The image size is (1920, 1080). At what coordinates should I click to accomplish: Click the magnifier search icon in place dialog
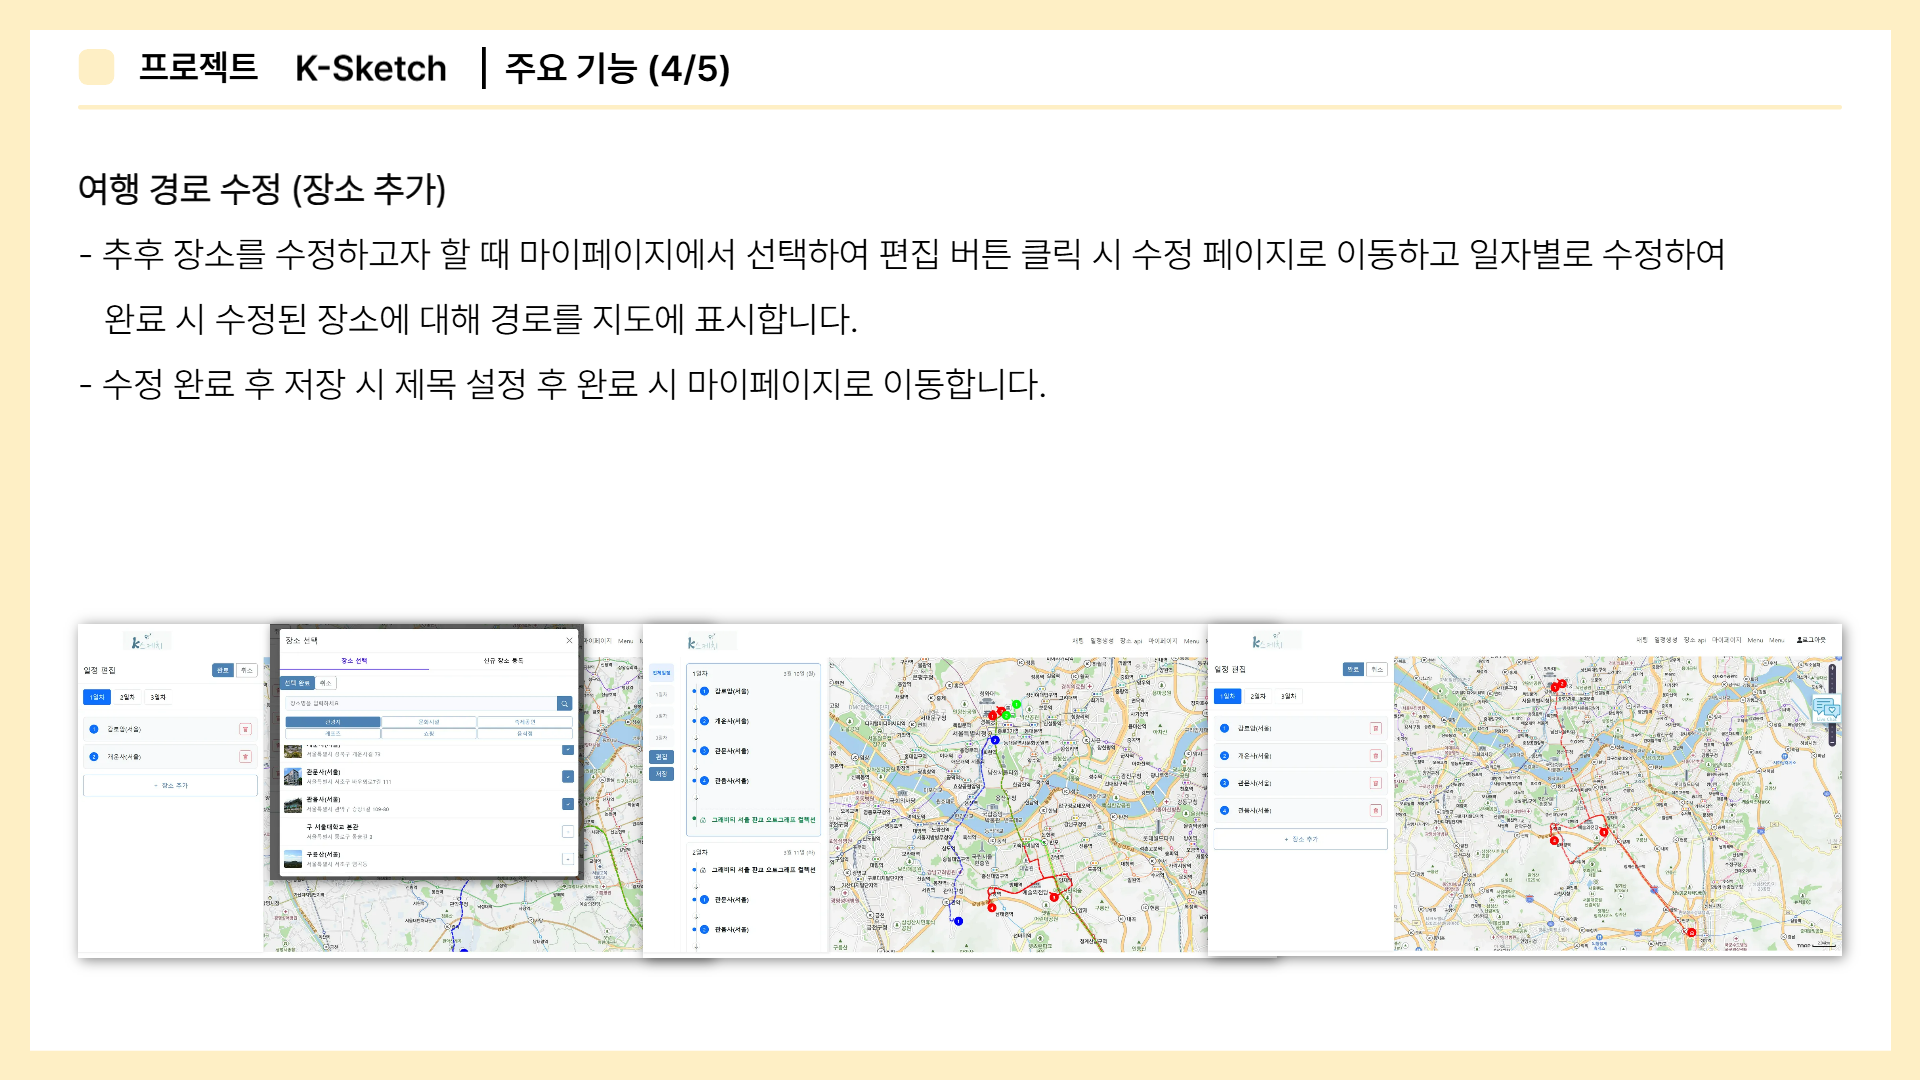(564, 703)
